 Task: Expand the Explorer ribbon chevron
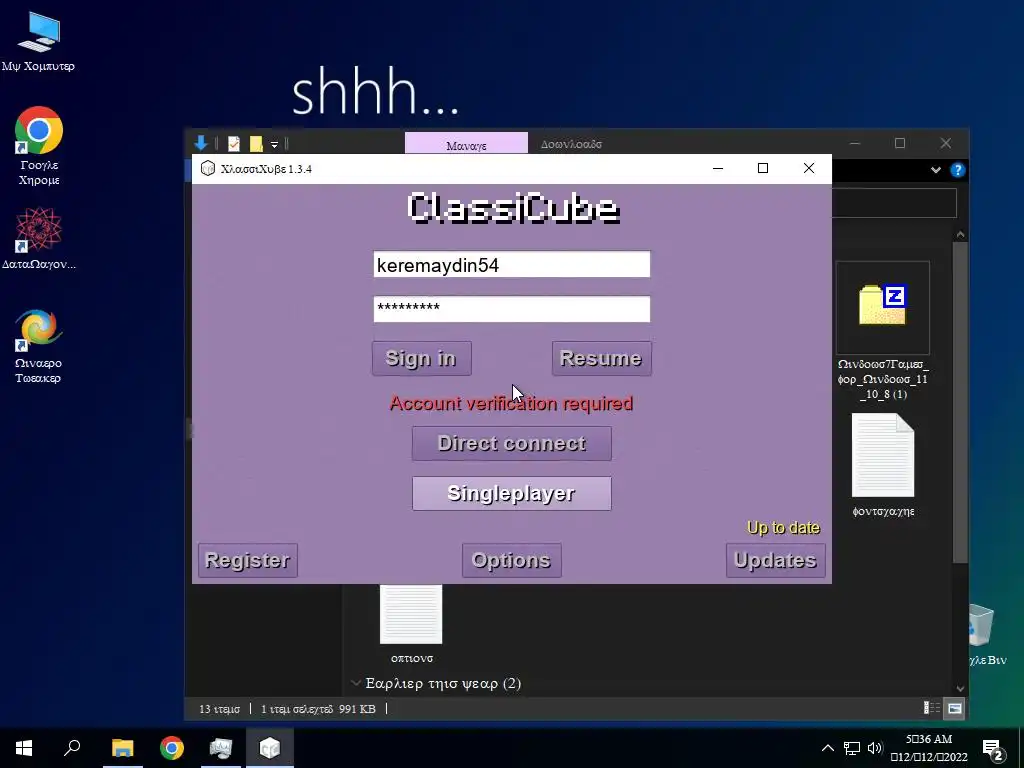click(936, 170)
